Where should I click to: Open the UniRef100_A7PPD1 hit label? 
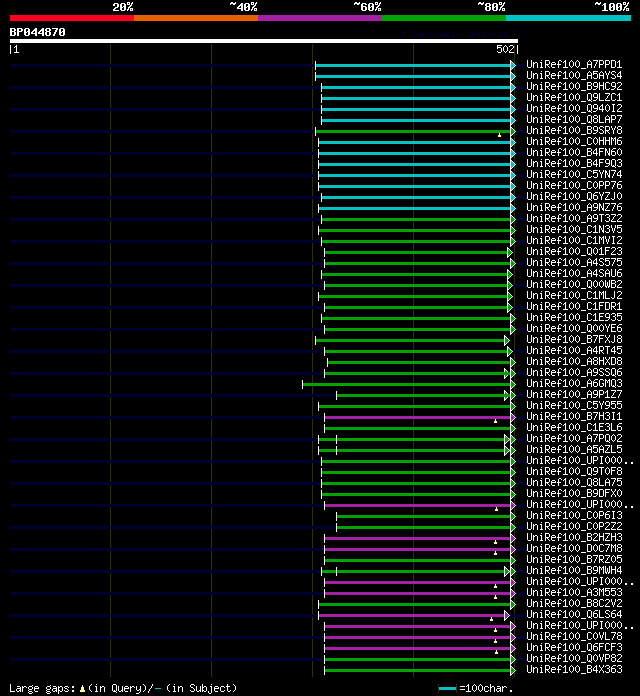tap(574, 64)
